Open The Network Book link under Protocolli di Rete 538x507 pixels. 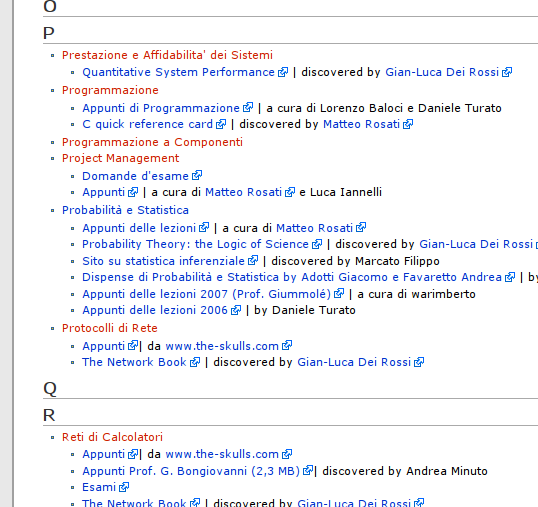point(134,362)
